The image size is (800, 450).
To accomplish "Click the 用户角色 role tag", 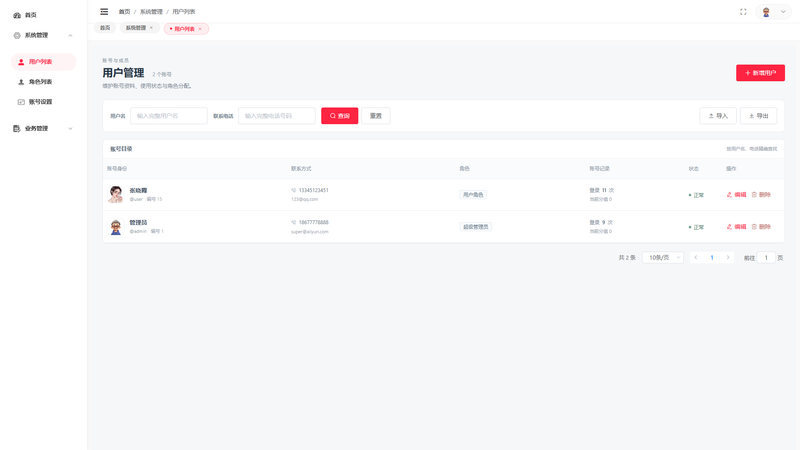I will pyautogui.click(x=473, y=195).
